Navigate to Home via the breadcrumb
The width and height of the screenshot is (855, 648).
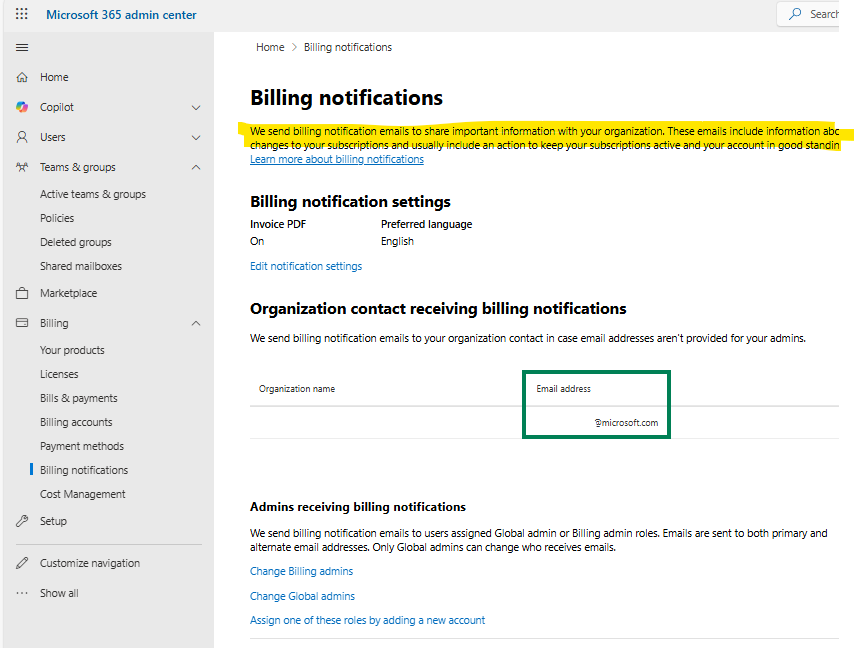coord(270,47)
